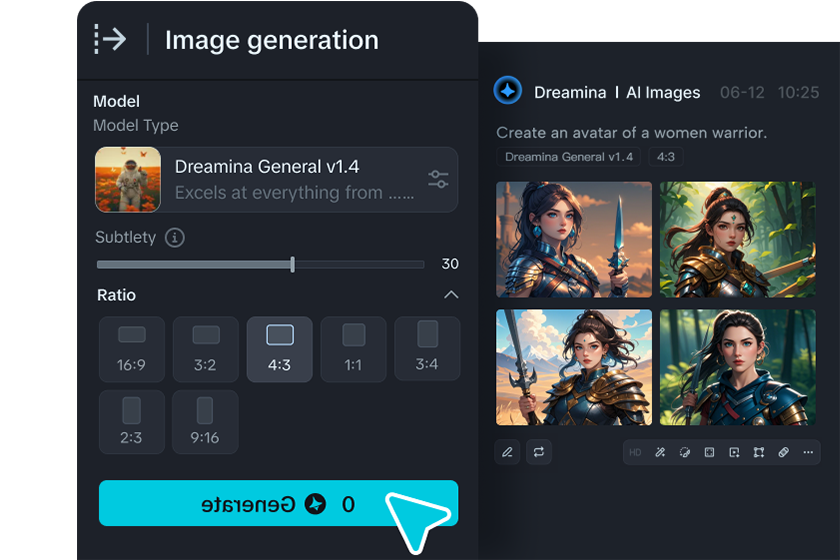840x560 pixels.
Task: Adjust the Subtlety slider handle
Action: (292, 264)
